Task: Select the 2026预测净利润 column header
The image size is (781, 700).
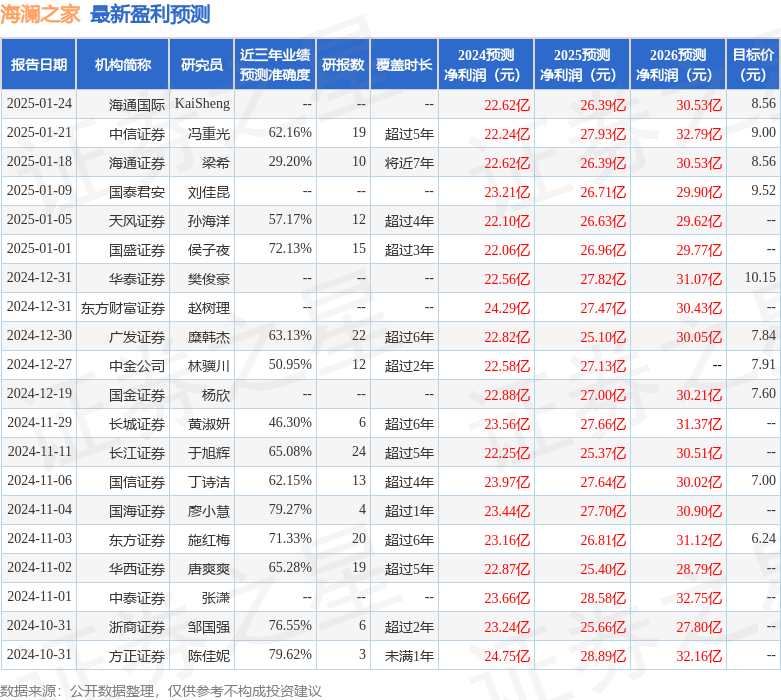Action: tap(677, 65)
